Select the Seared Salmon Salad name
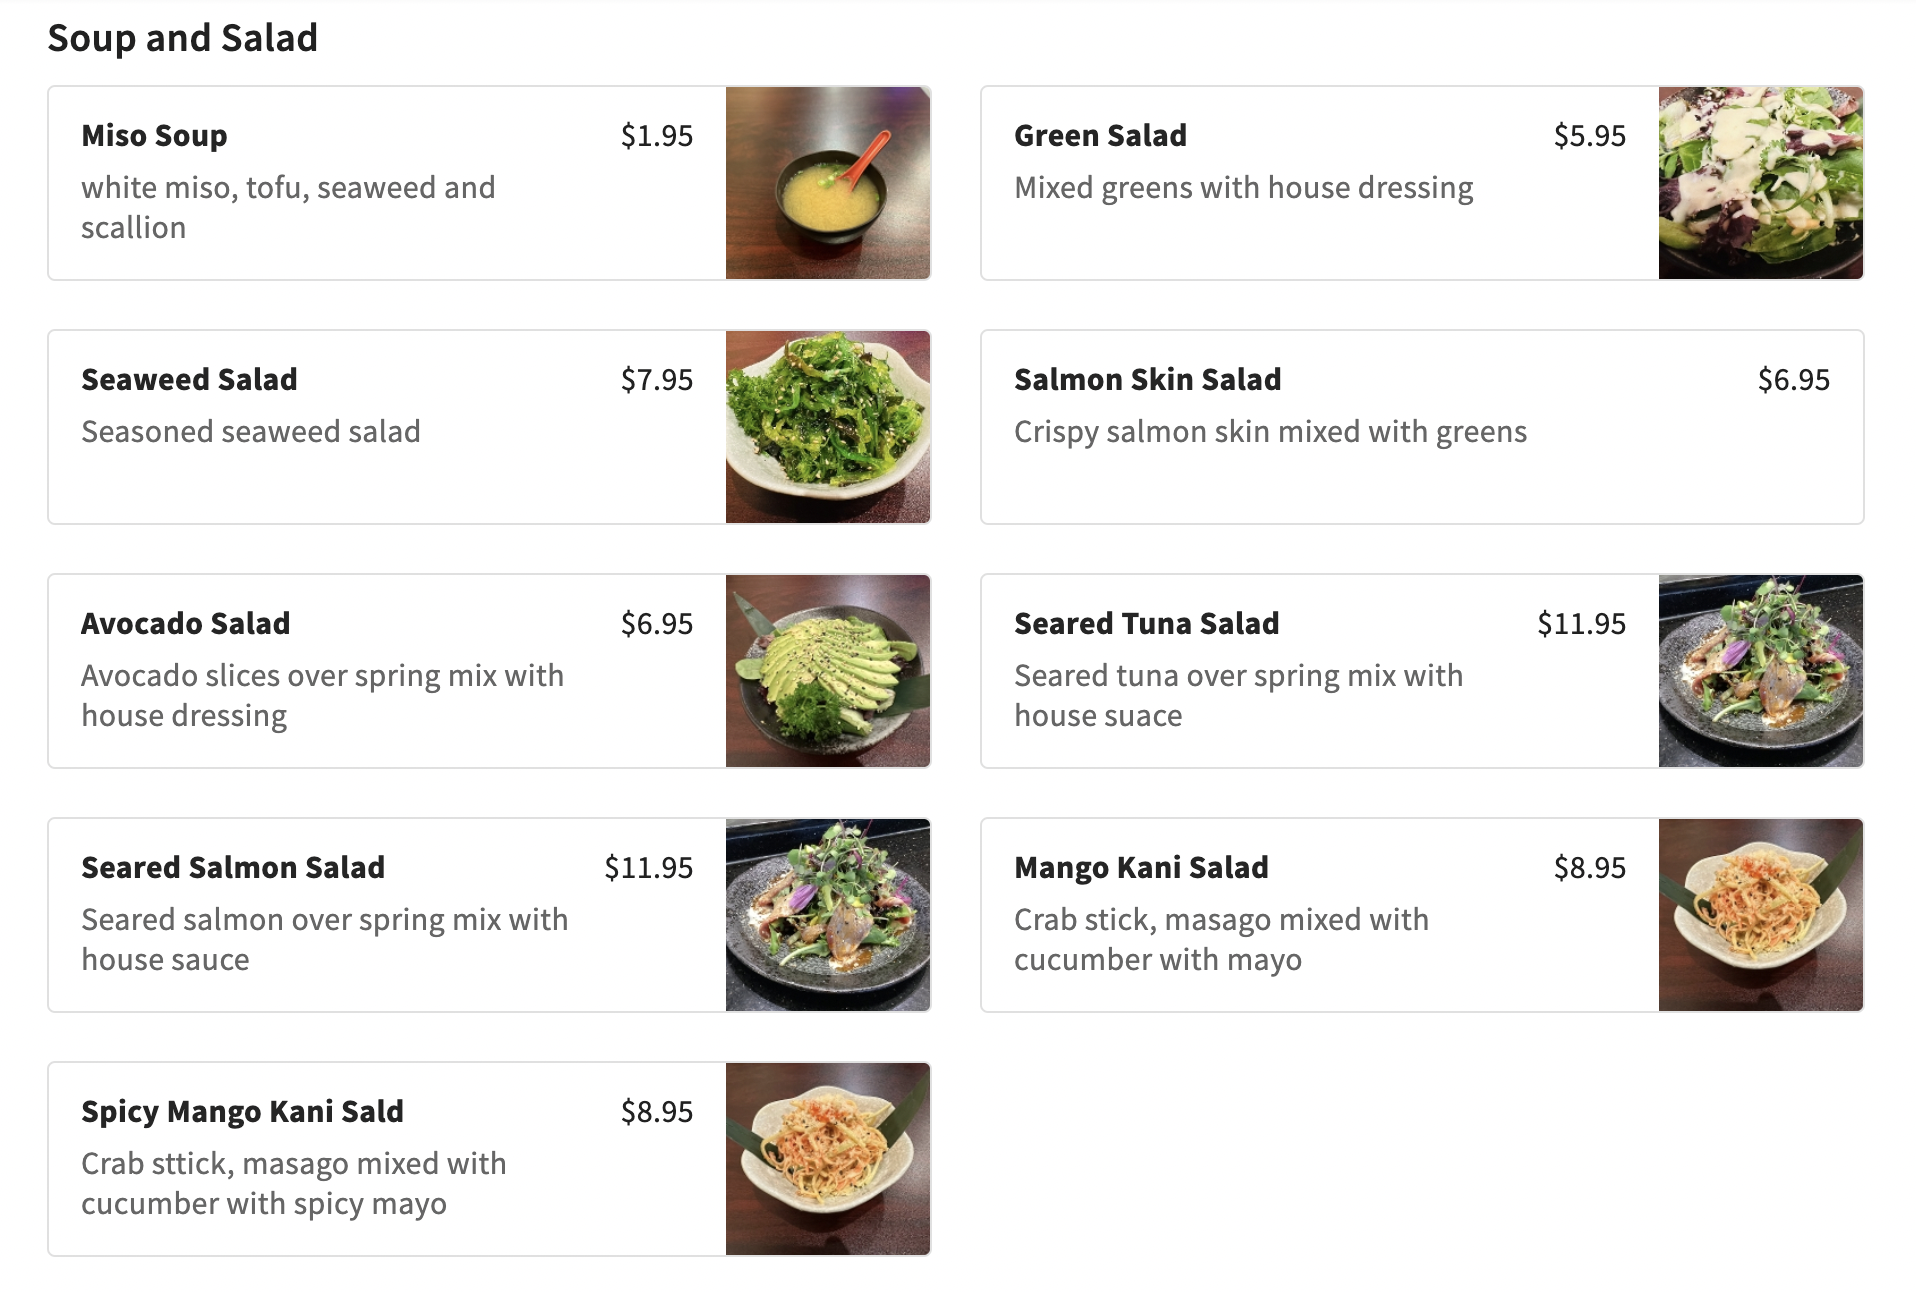This screenshot has width=1916, height=1292. click(233, 867)
